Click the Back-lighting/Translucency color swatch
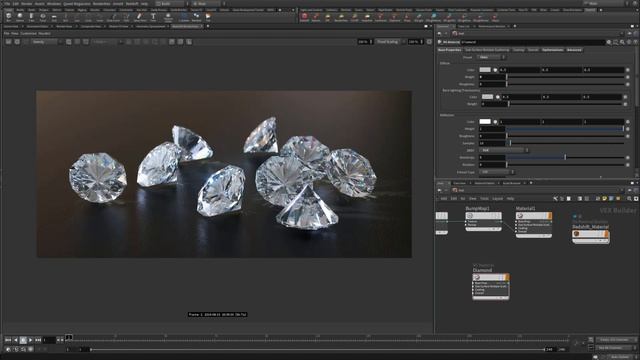This screenshot has width=640, height=360. 487,97
